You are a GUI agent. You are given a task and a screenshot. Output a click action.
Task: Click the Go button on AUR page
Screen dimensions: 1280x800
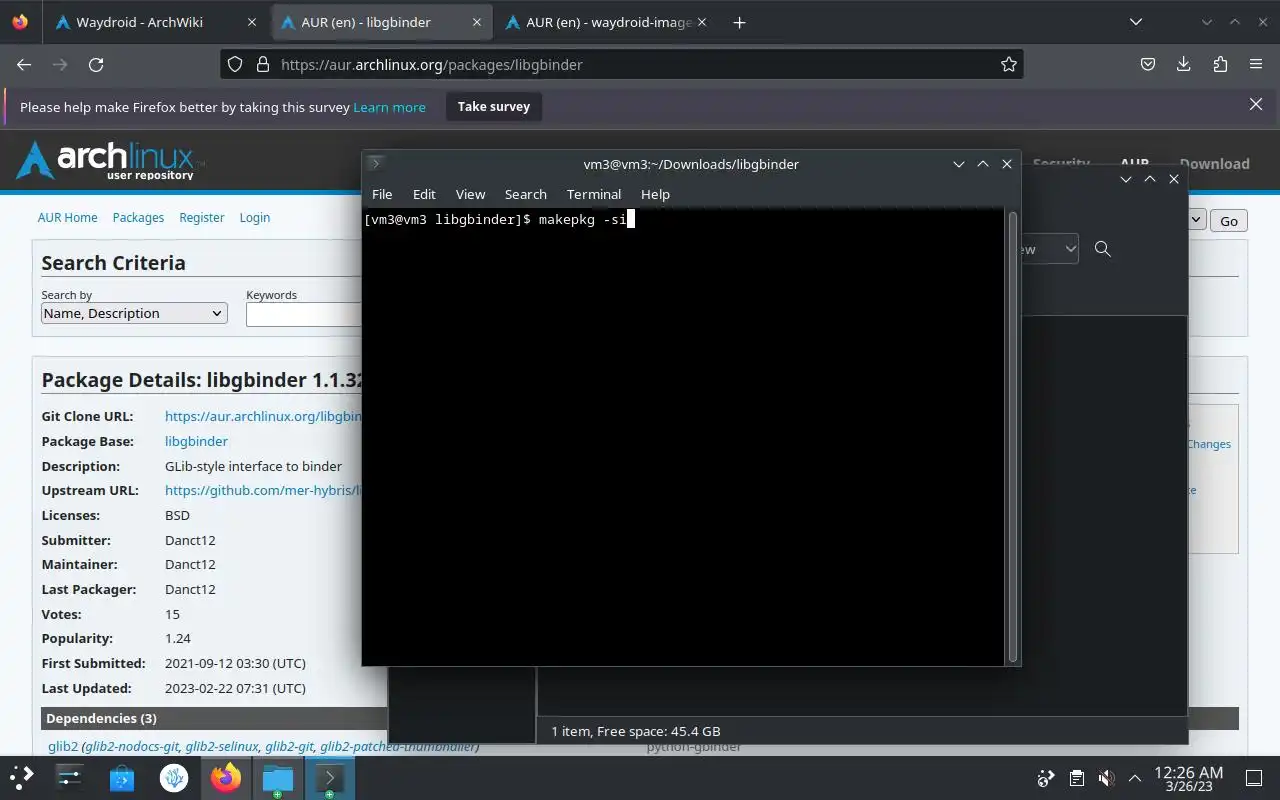click(x=1229, y=221)
